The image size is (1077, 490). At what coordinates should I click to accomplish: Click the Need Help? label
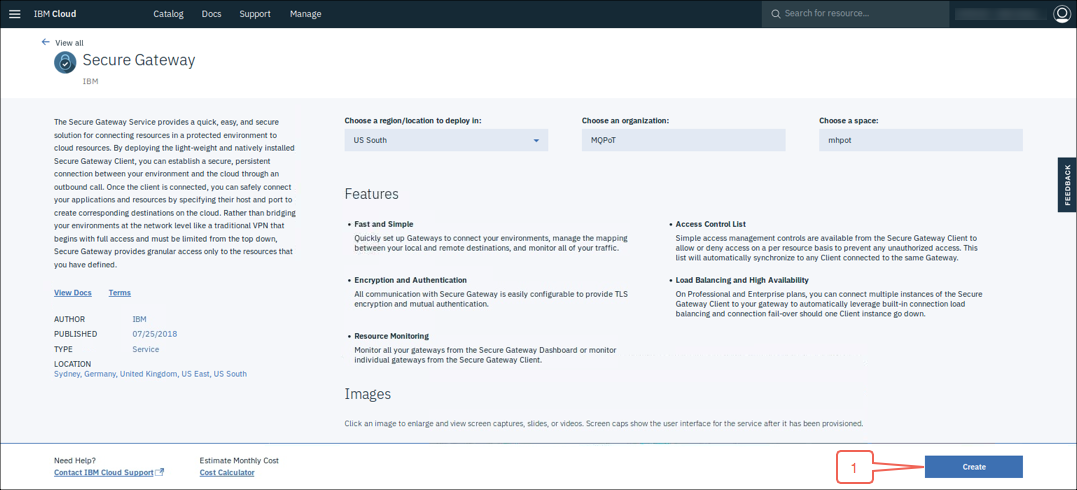tap(75, 460)
